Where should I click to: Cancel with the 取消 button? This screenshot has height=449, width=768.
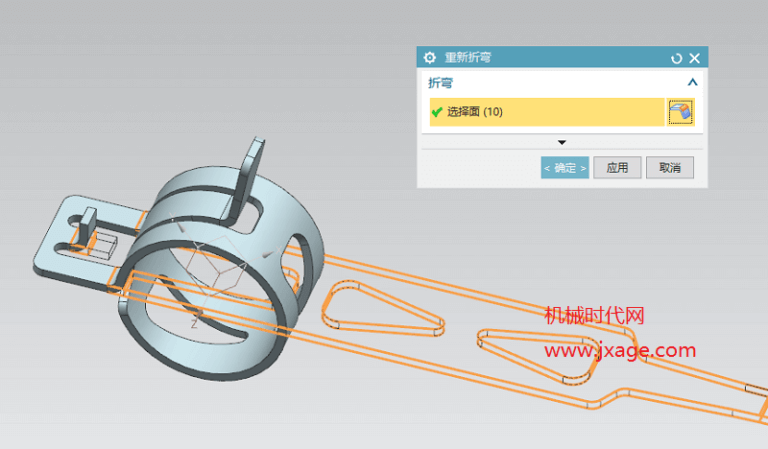click(x=670, y=168)
